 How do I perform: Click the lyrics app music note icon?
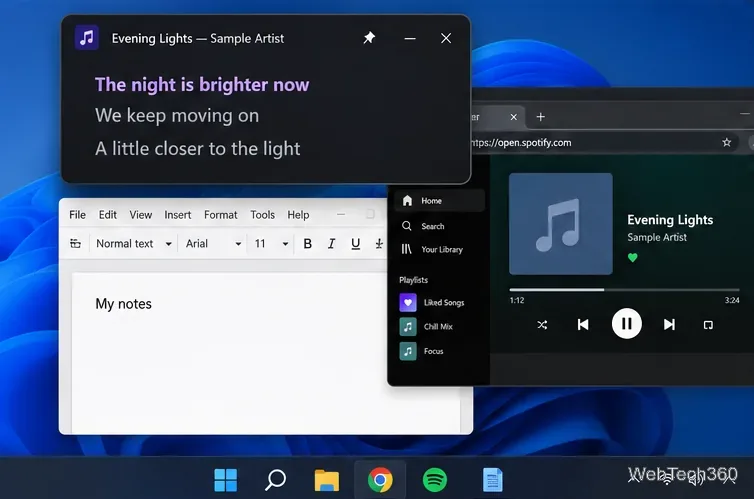click(x=87, y=37)
